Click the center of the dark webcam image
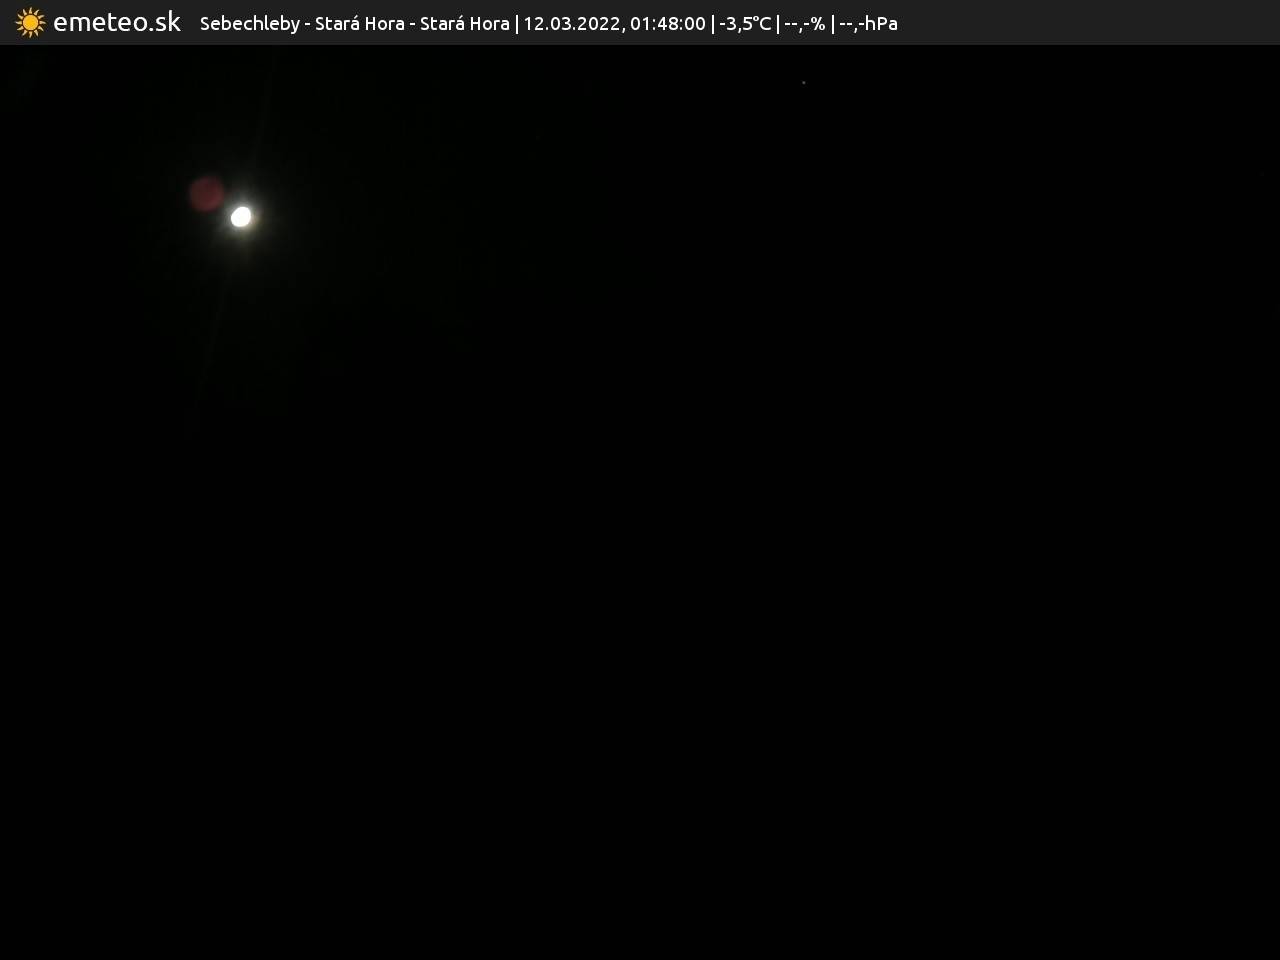 point(640,502)
